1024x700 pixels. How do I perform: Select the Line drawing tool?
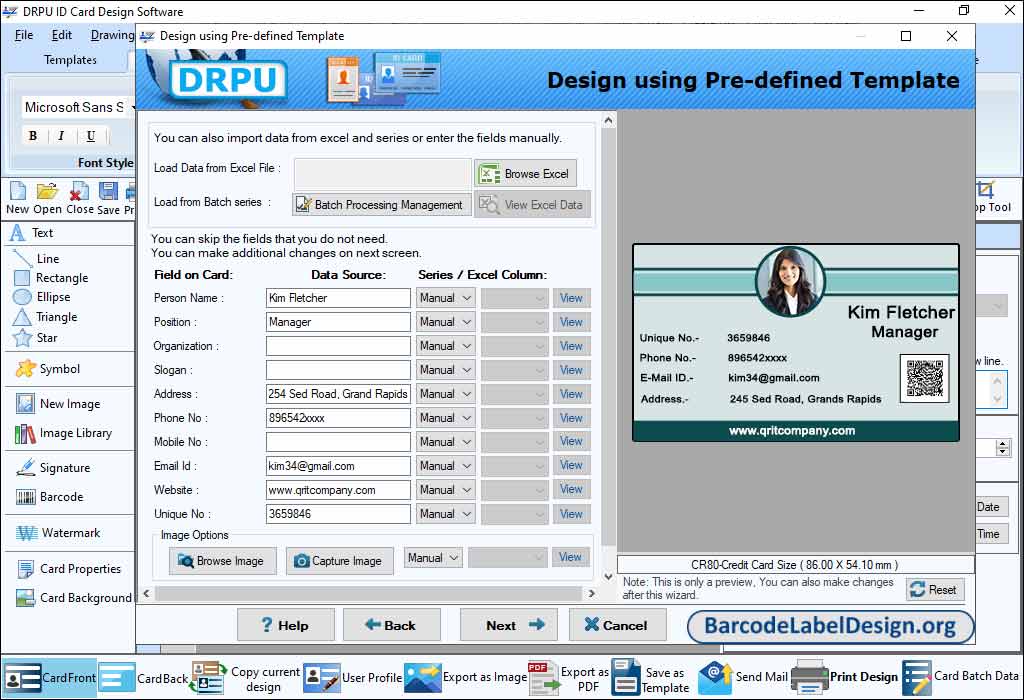tap(36, 259)
